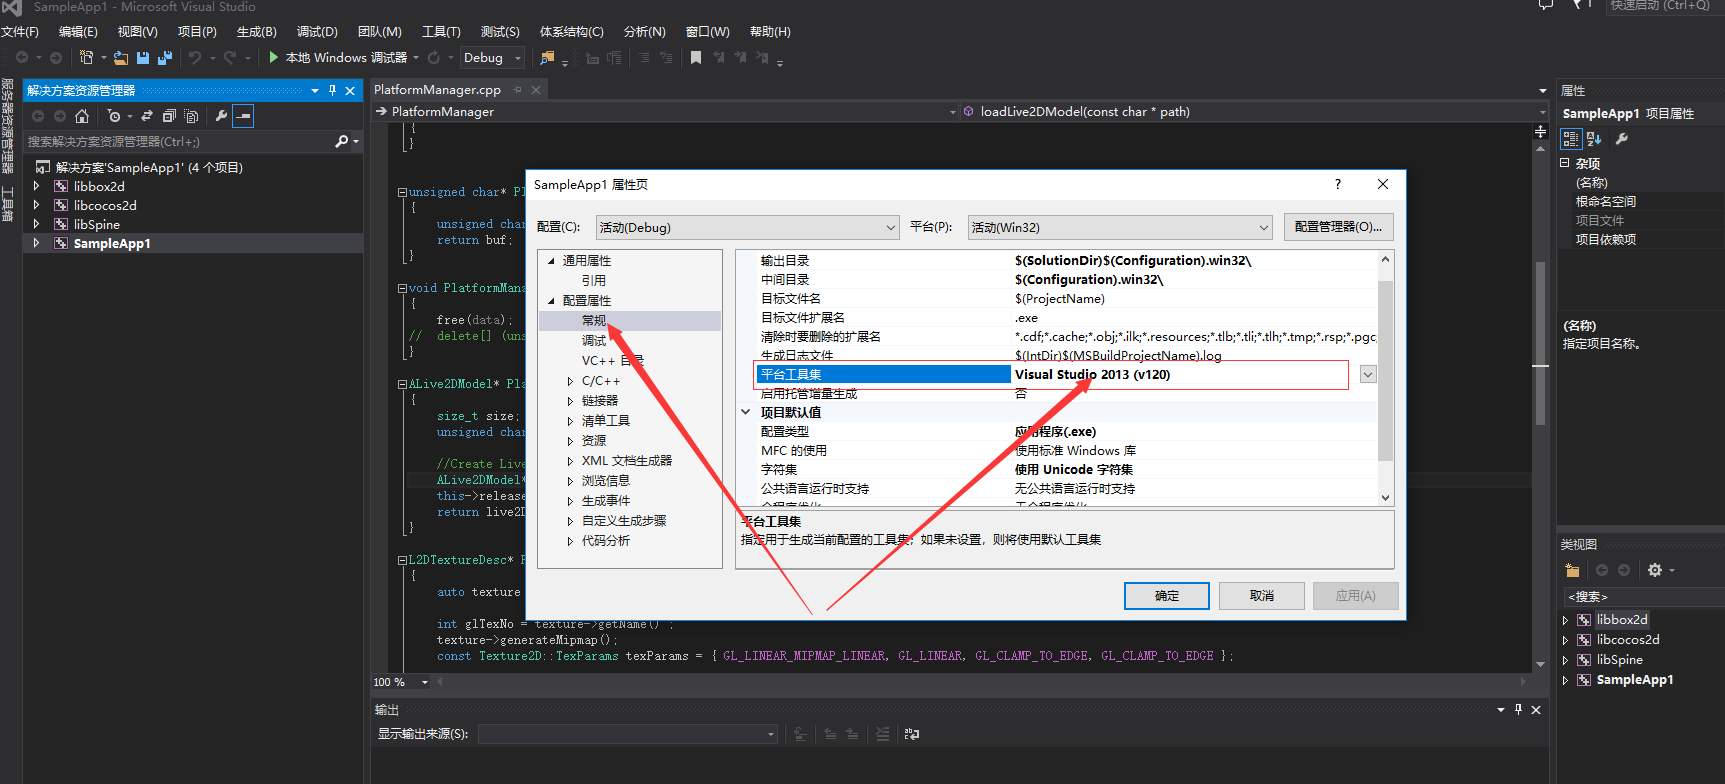Viewport: 1725px width, 784px height.
Task: Open the 工具(T) menu
Action: coord(441,32)
